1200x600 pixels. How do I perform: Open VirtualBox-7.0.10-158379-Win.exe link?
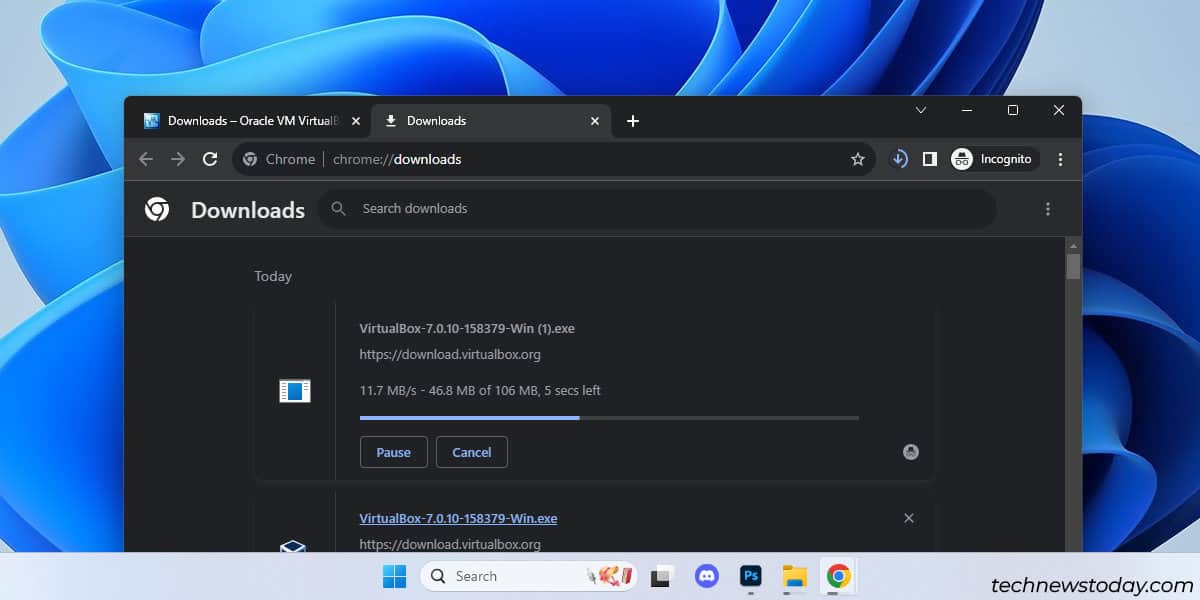coord(458,518)
